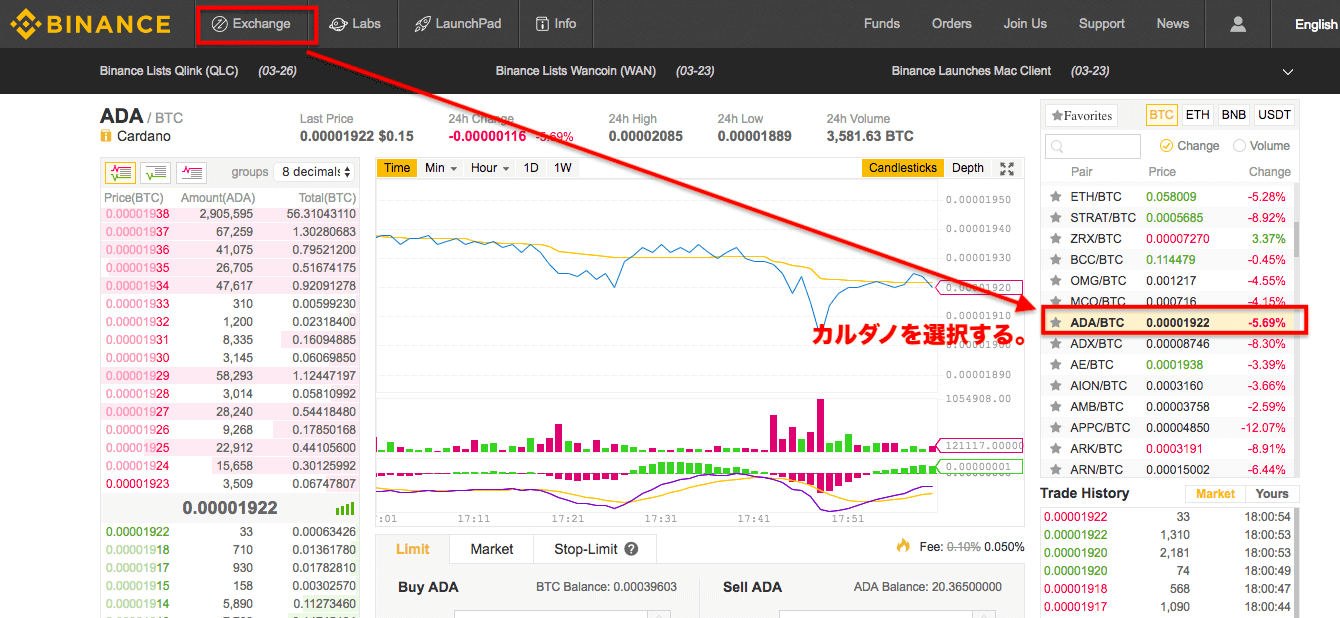Click the orange info icon beside Cardano
1340x618 pixels.
[x=106, y=136]
